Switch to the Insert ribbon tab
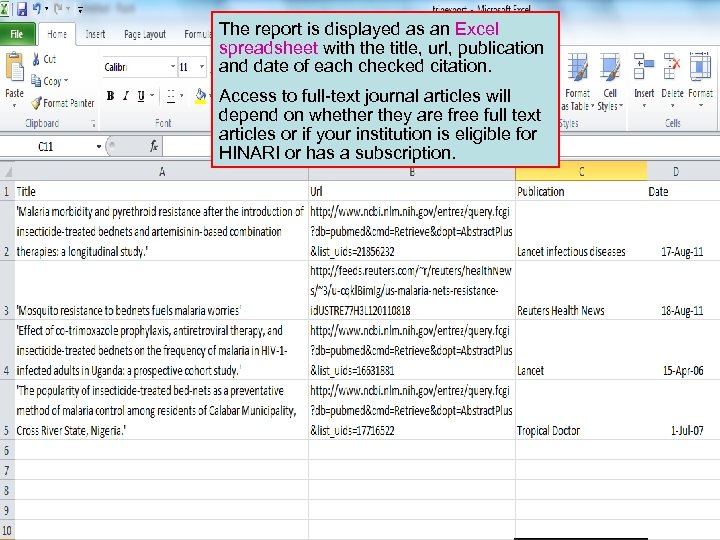Viewport: 720px width, 540px height. pyautogui.click(x=95, y=34)
